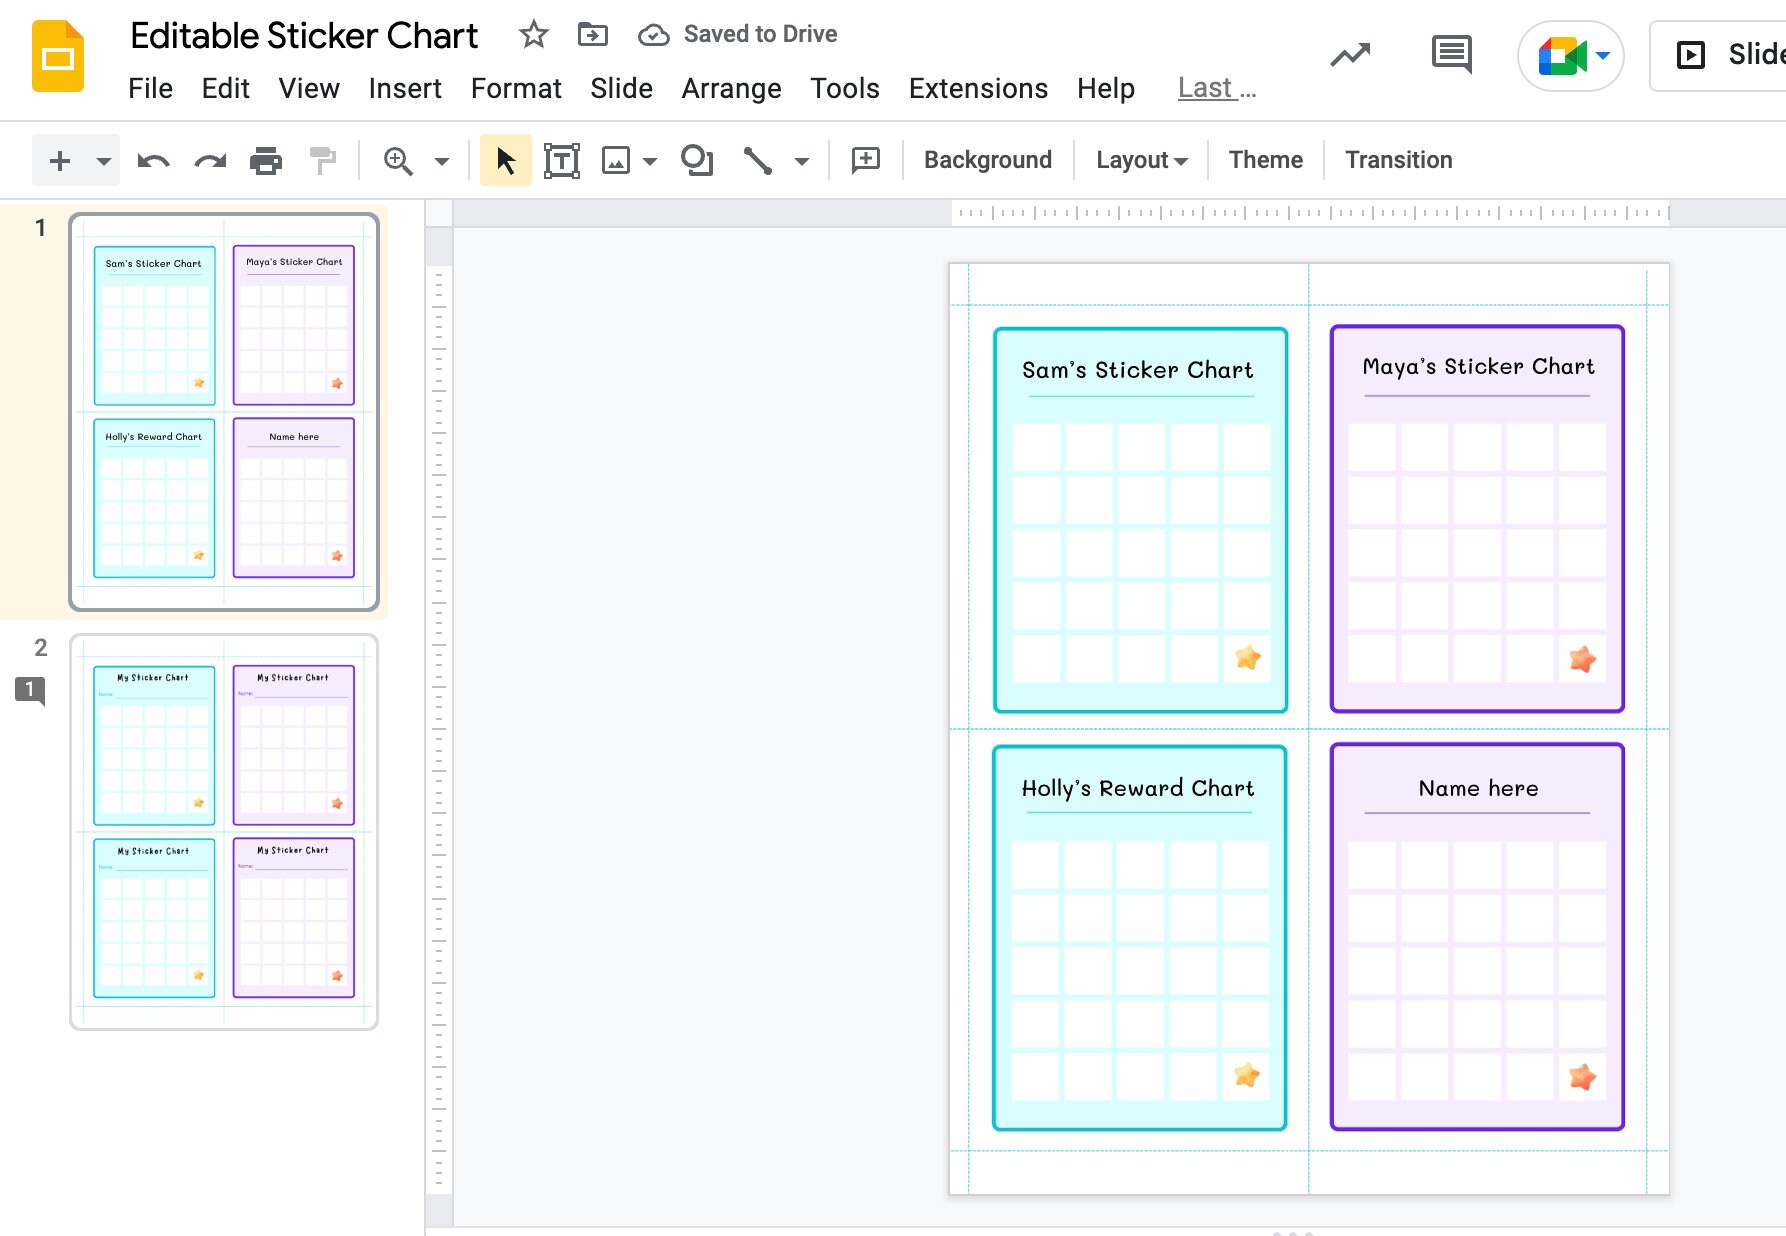Insert a text box
Image resolution: width=1786 pixels, height=1236 pixels.
[562, 160]
